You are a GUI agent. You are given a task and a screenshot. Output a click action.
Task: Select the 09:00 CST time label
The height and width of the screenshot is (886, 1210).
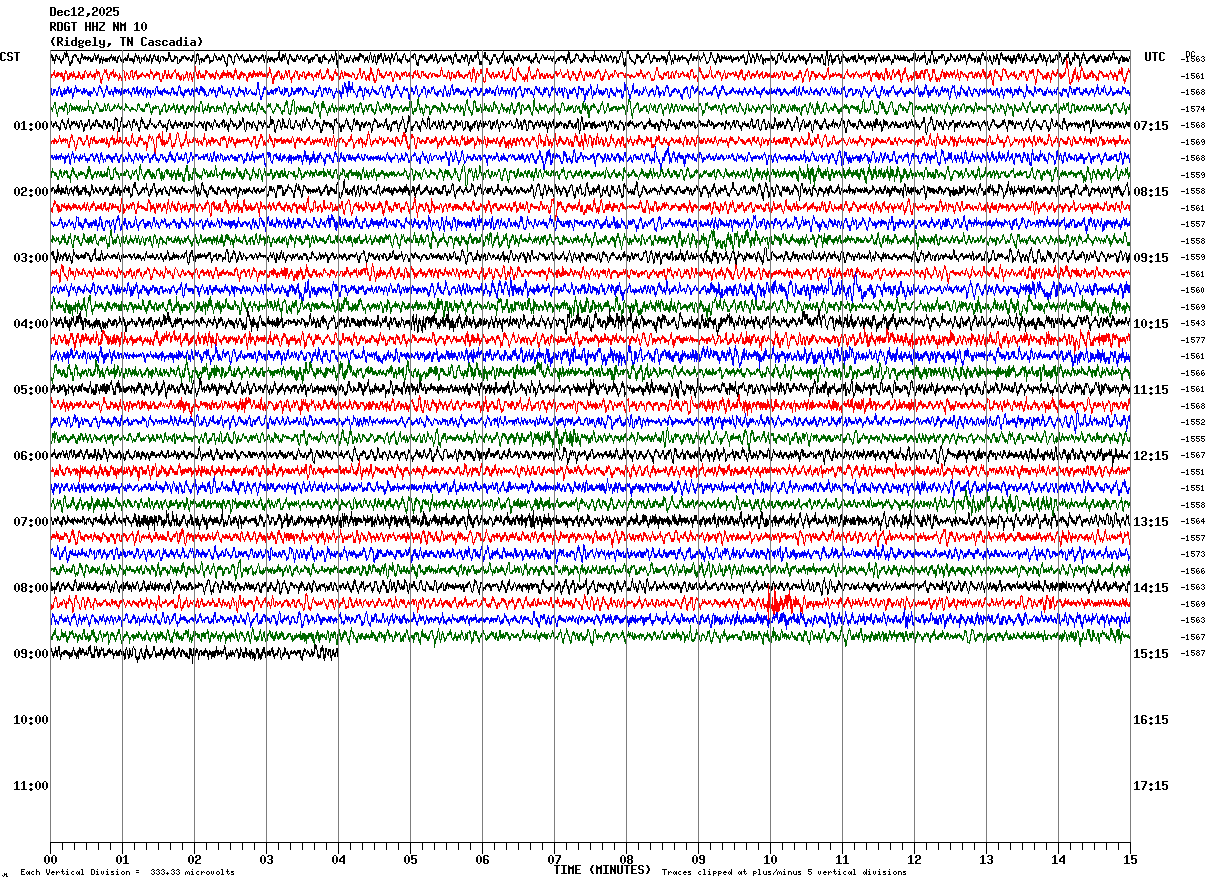30,654
